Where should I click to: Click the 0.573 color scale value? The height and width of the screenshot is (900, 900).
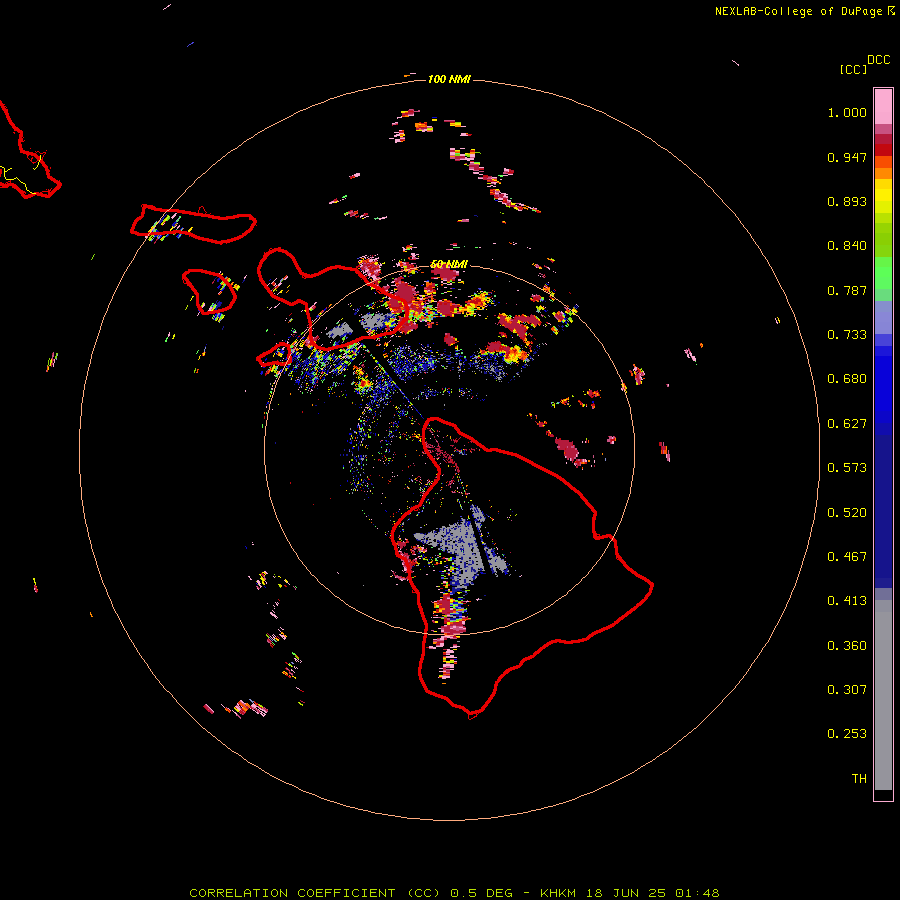(847, 468)
